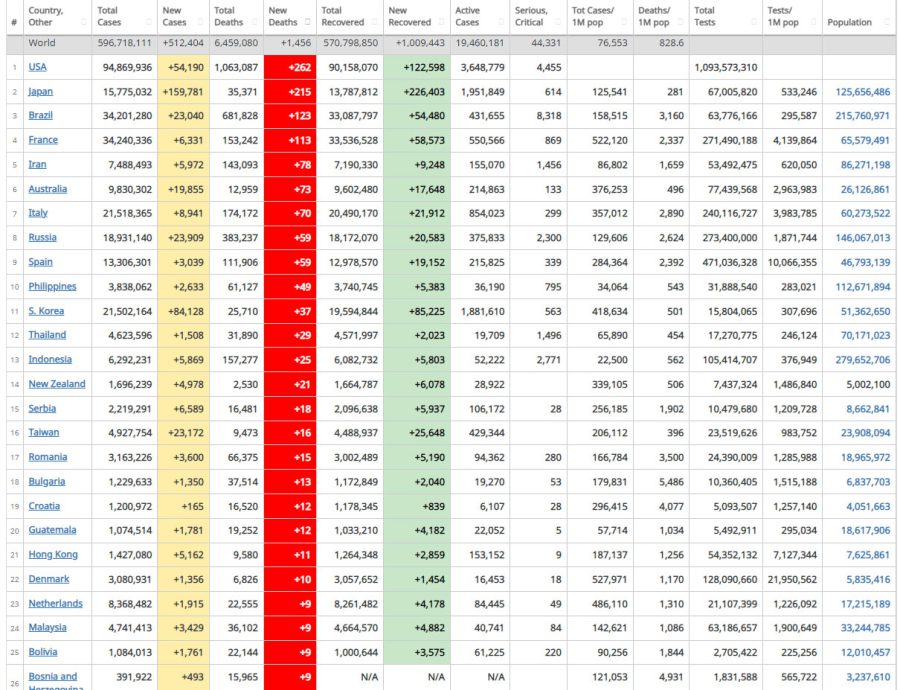The image size is (900, 690).
Task: Open the Russia country link
Action: 42,238
